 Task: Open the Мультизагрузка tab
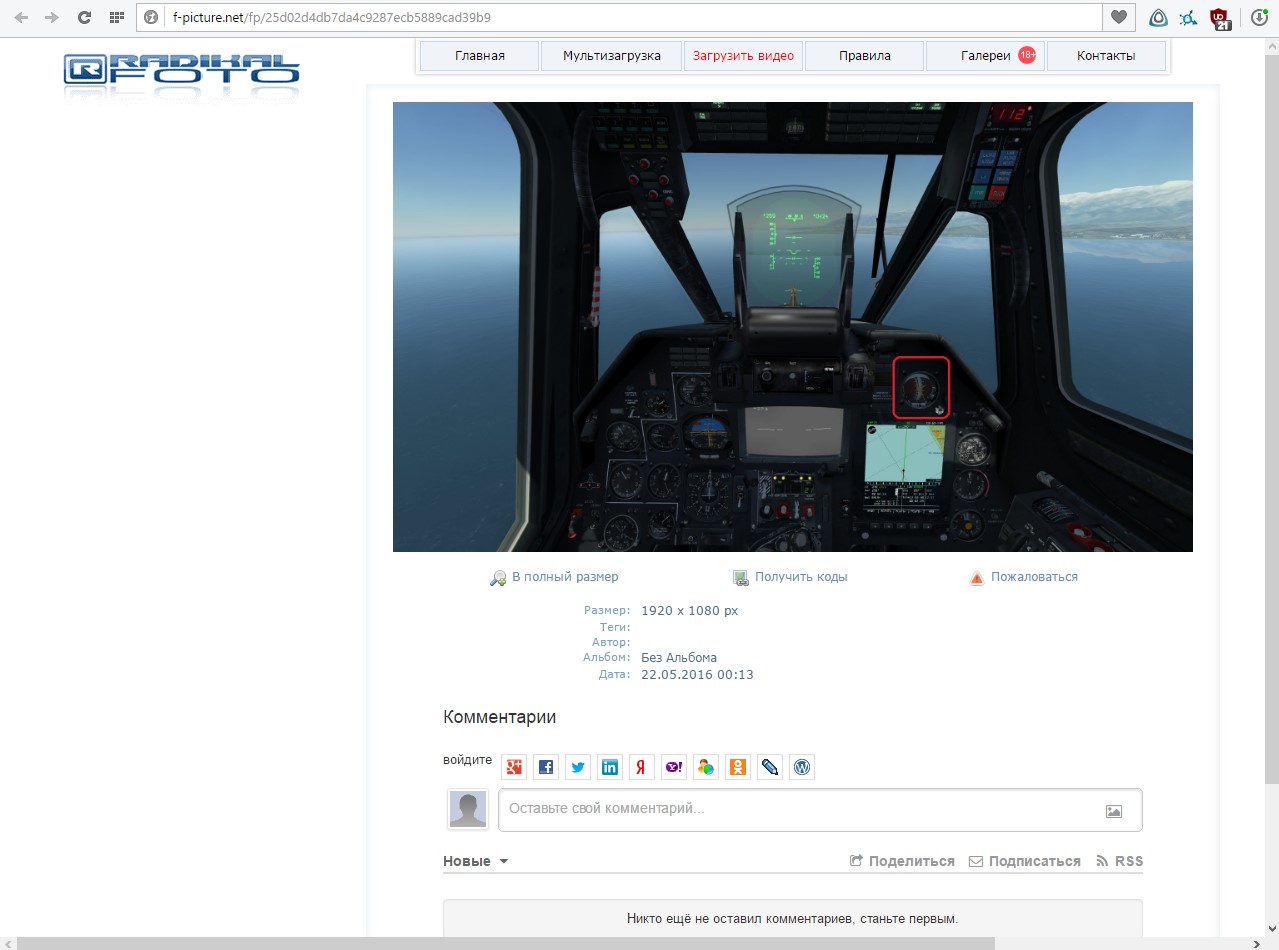pos(611,56)
